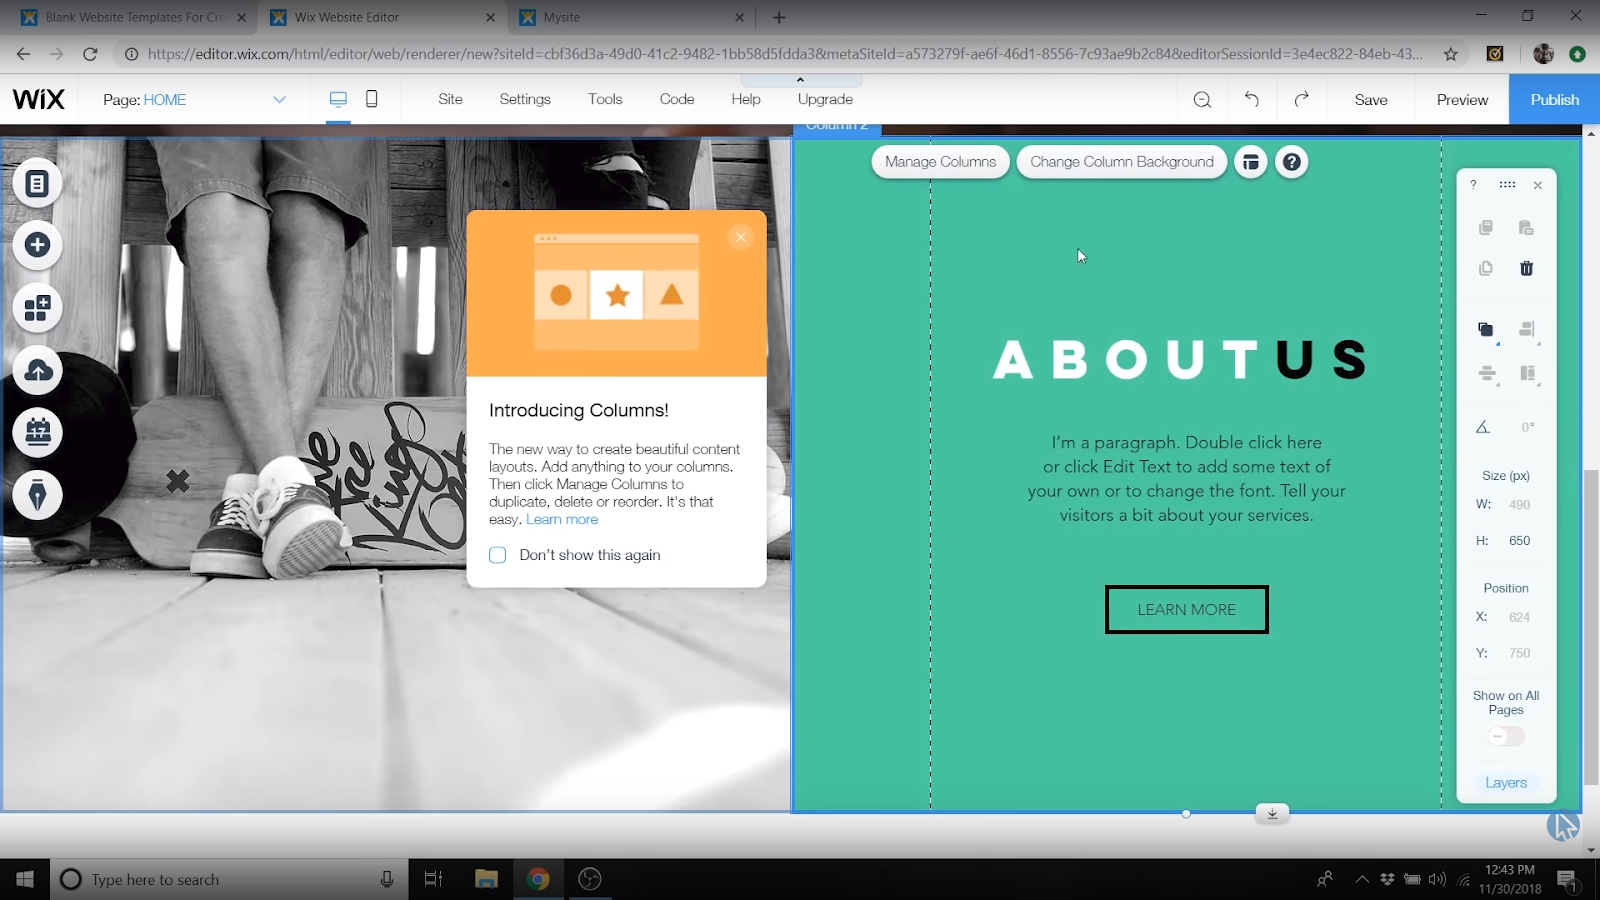Switch to mobile editor view
The width and height of the screenshot is (1600, 900).
371,99
